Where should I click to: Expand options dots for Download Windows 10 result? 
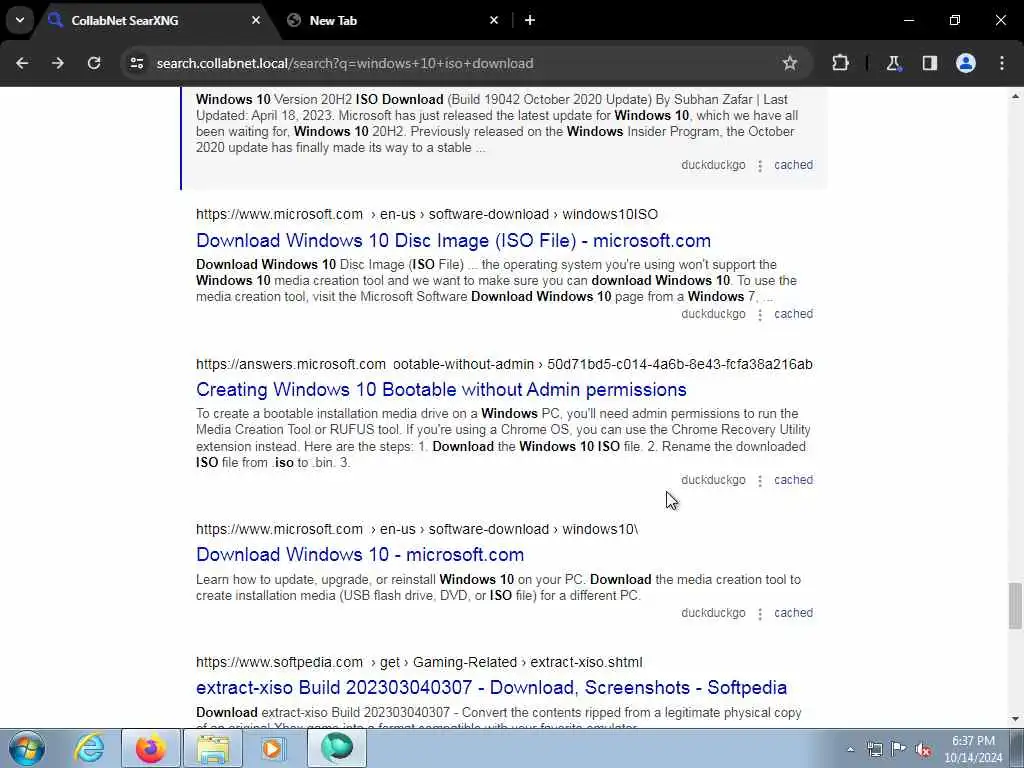[x=760, y=614]
